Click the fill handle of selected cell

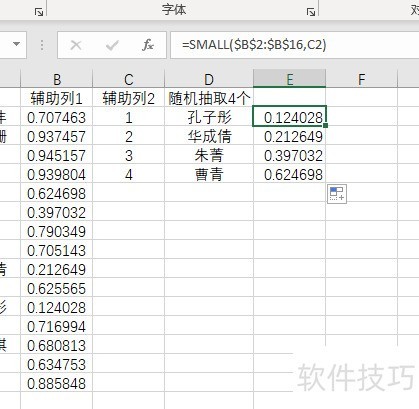coord(325,126)
